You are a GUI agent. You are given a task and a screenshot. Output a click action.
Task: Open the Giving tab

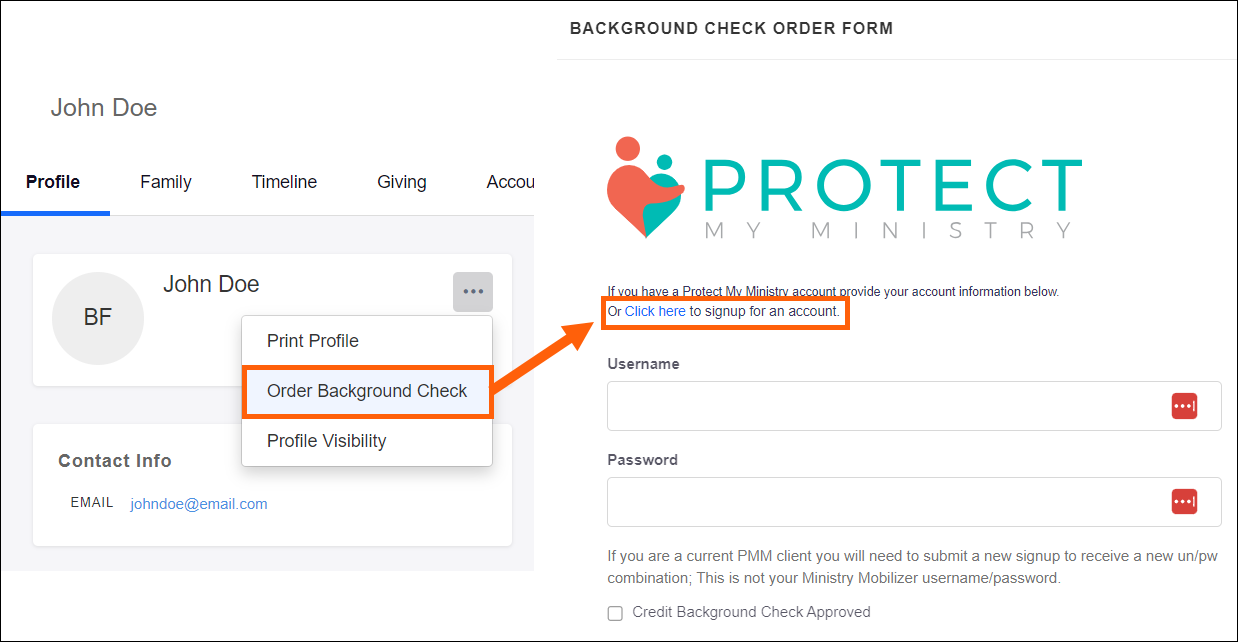tap(402, 182)
